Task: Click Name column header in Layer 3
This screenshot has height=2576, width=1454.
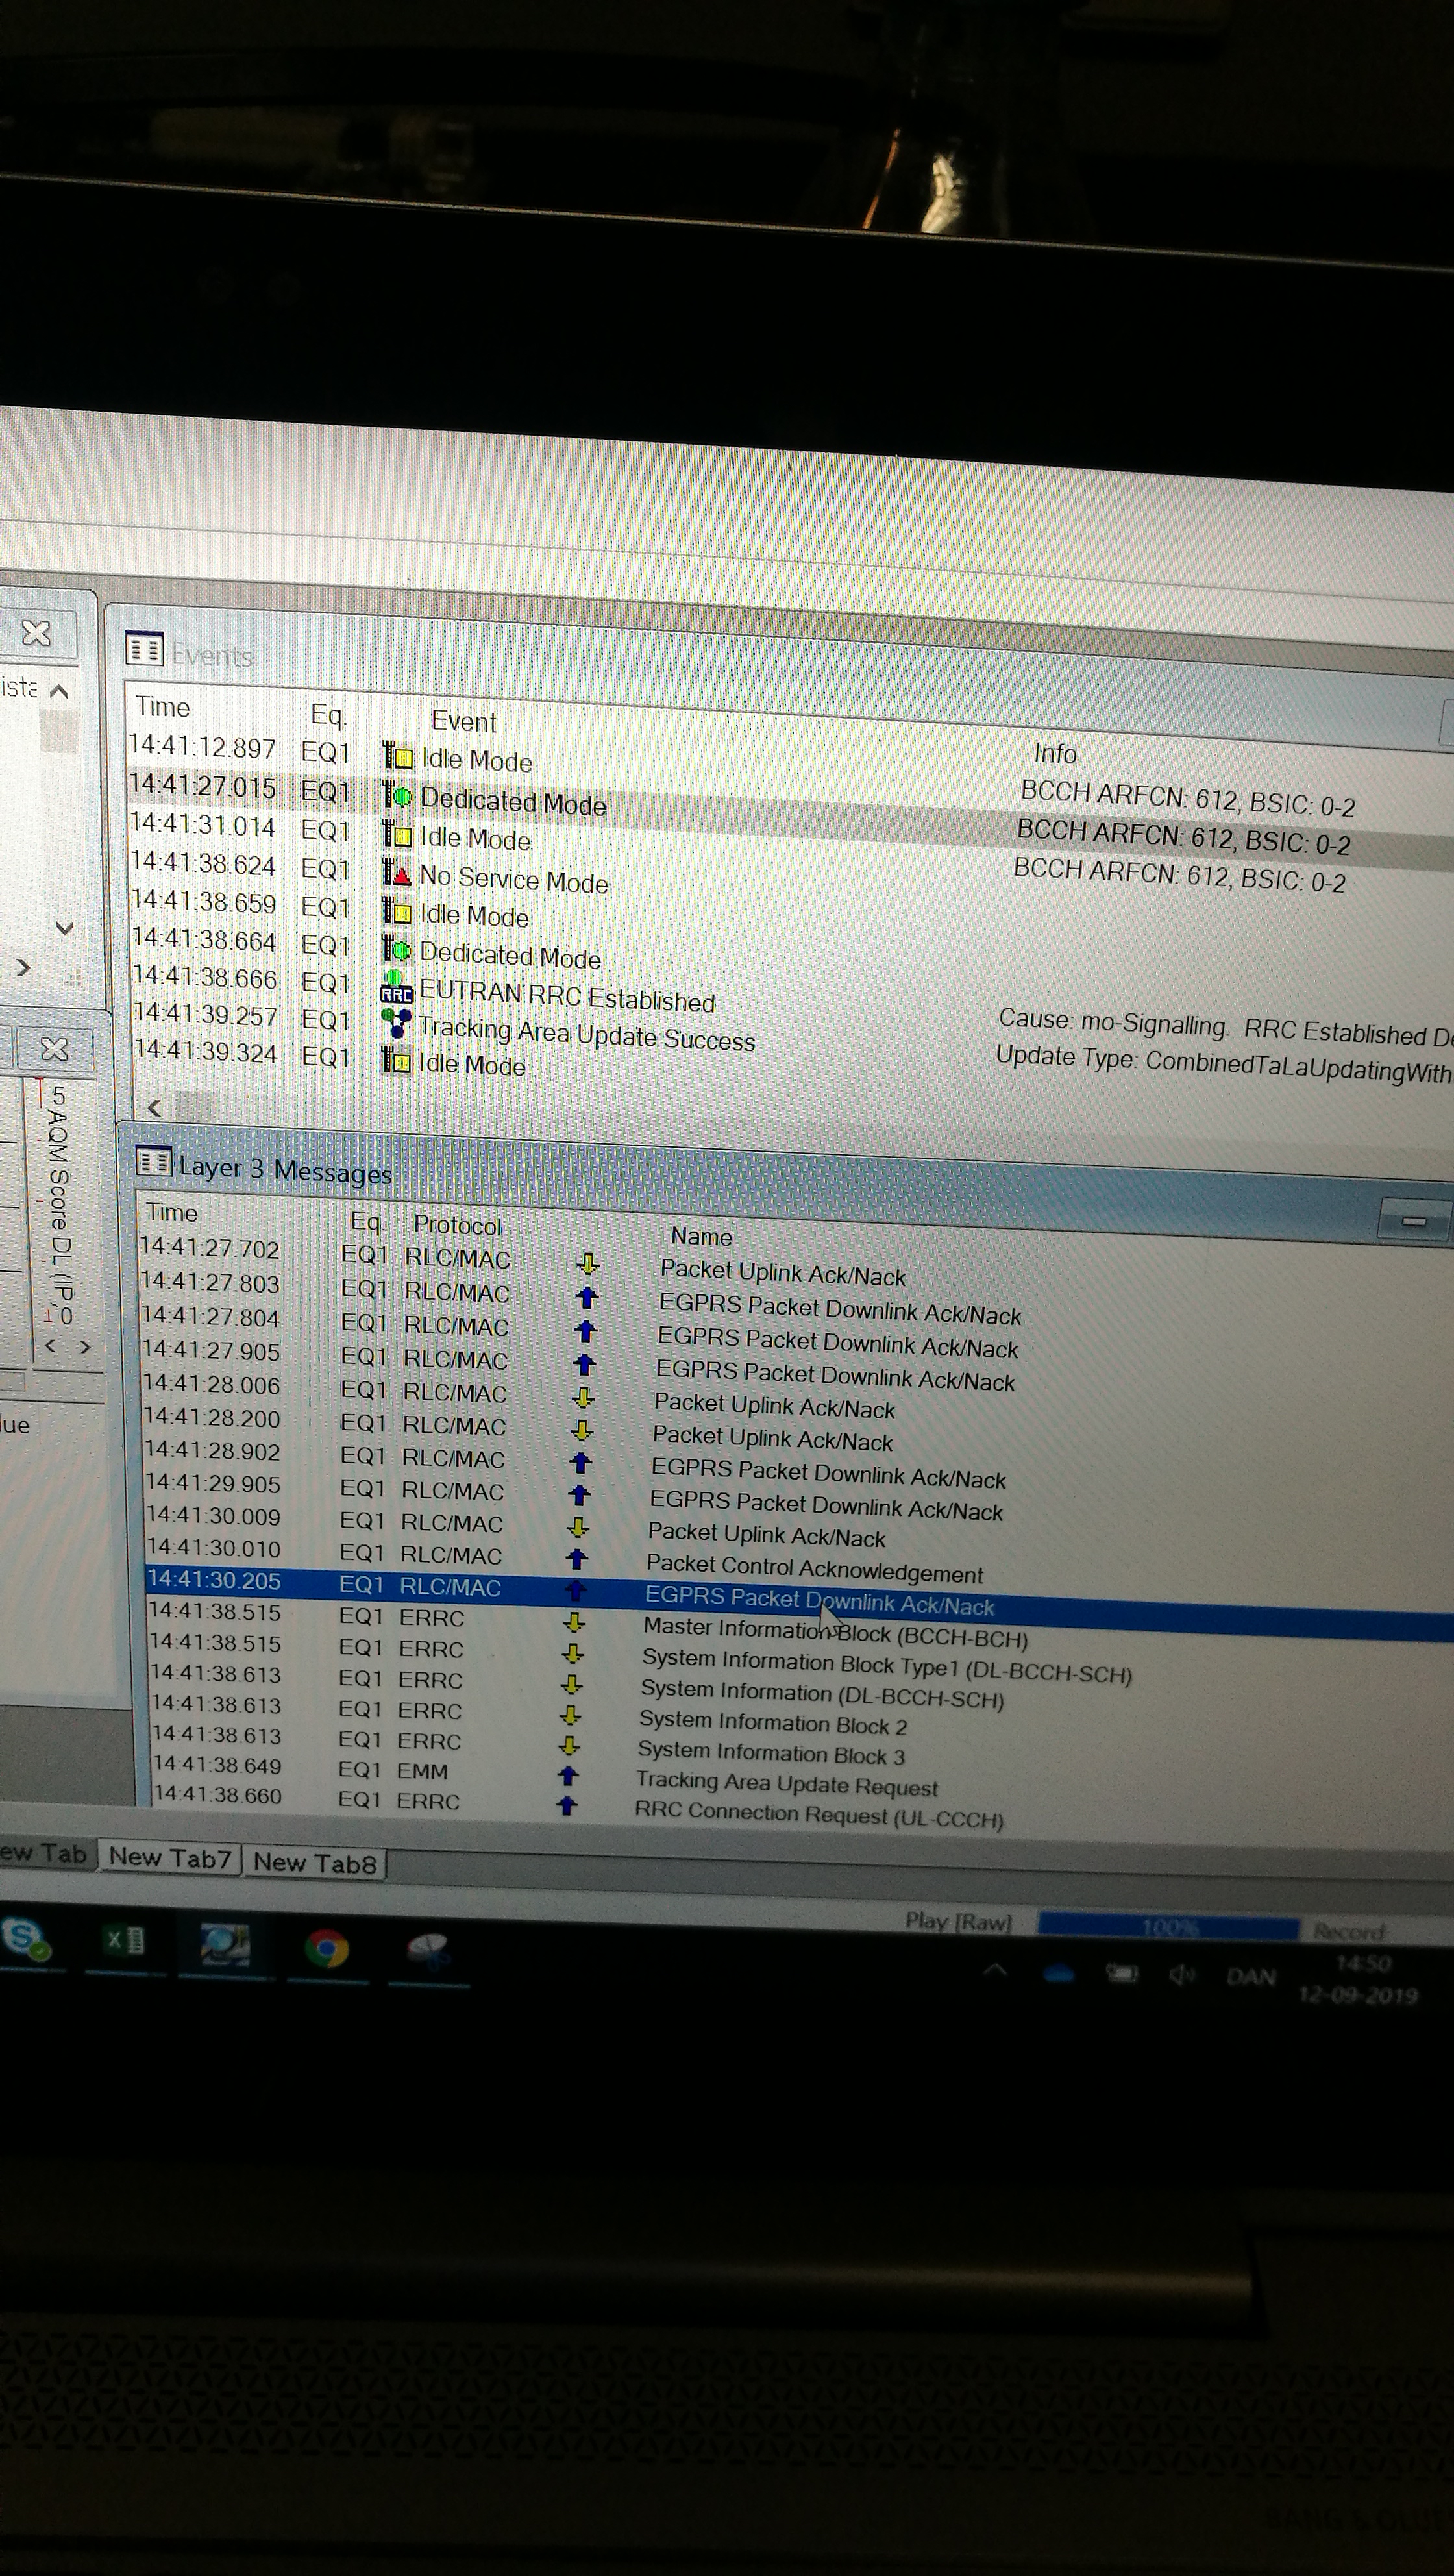Action: click(702, 1236)
